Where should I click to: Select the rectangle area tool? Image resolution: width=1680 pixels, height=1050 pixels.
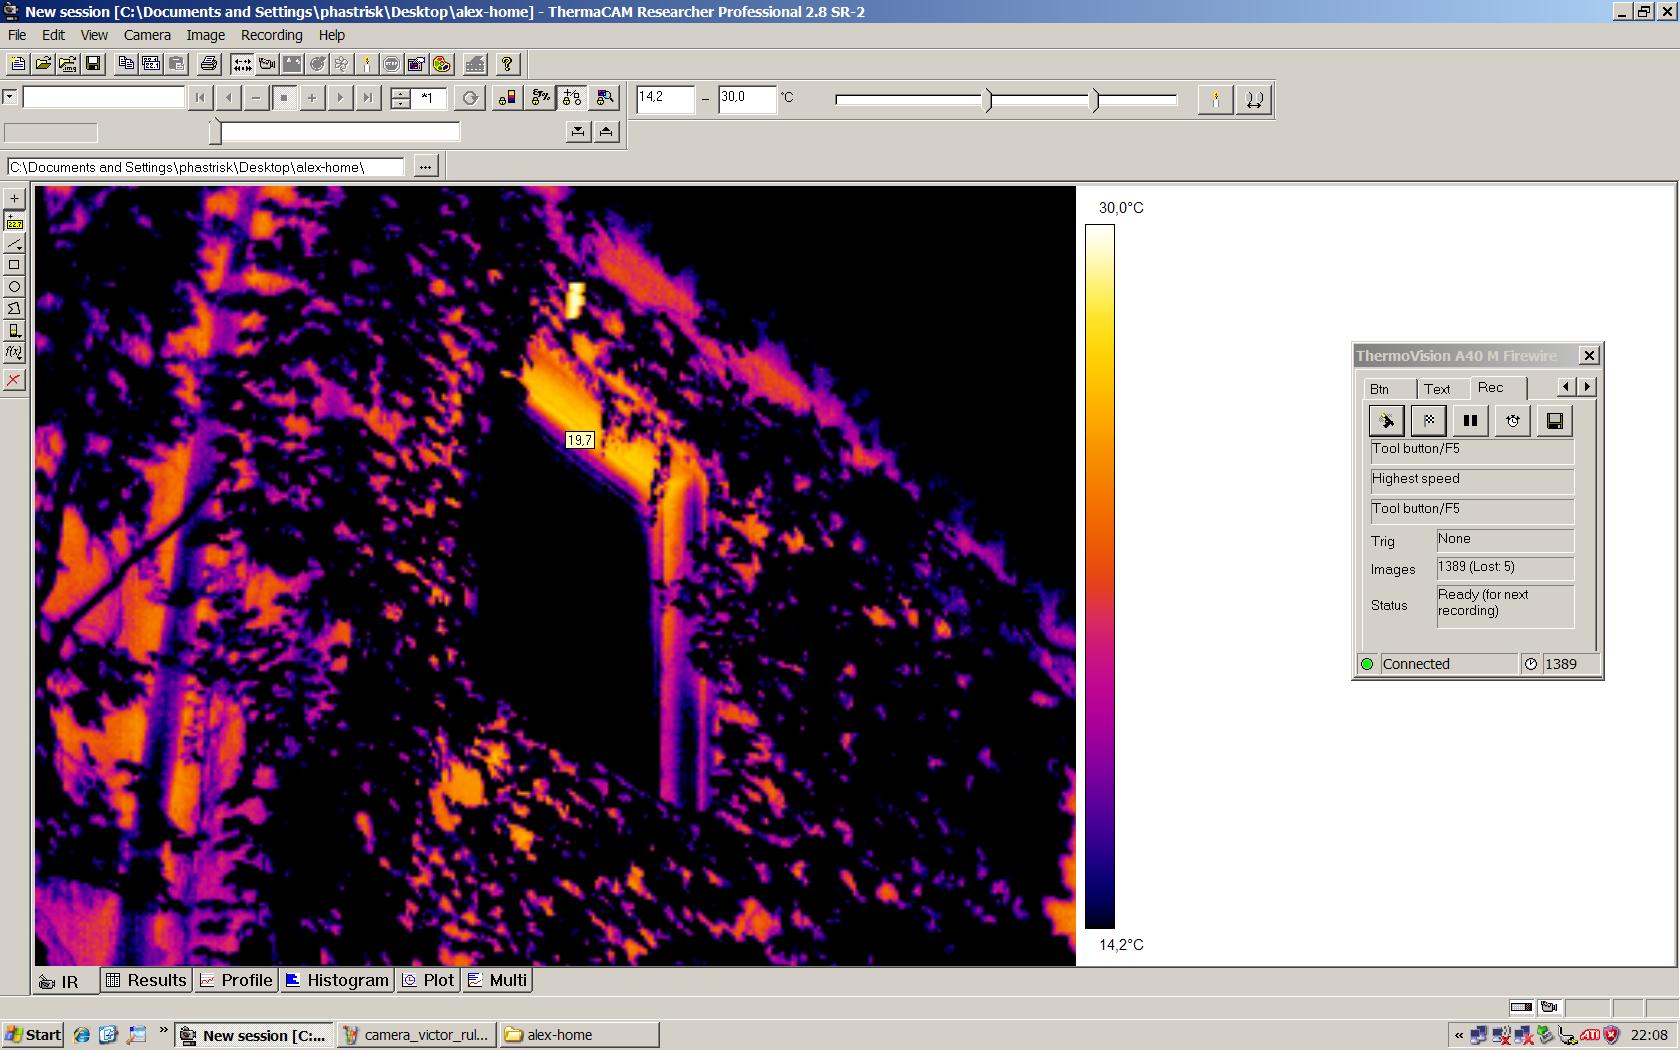point(14,265)
